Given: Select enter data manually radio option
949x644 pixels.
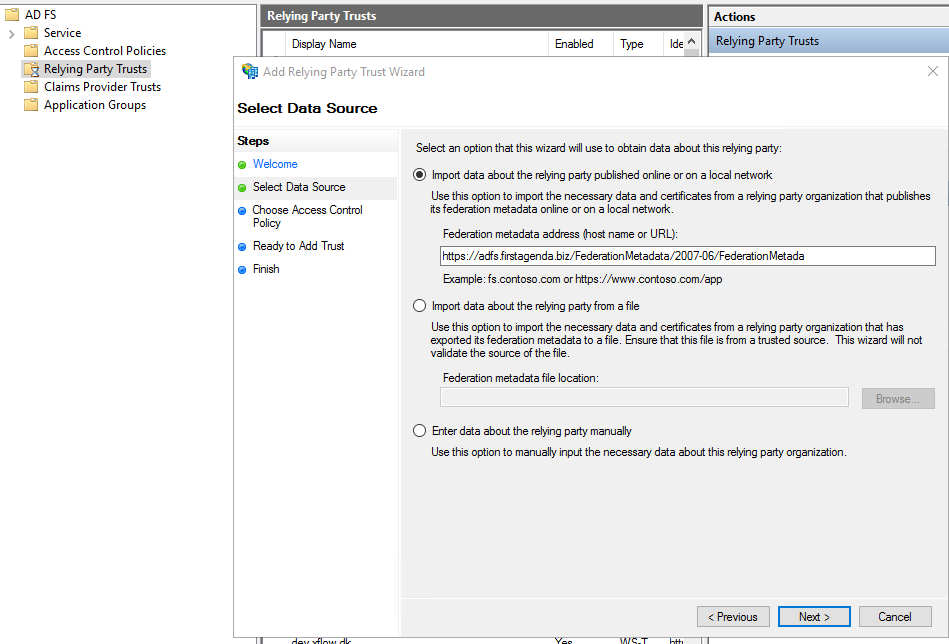Looking at the screenshot, I should pos(419,431).
